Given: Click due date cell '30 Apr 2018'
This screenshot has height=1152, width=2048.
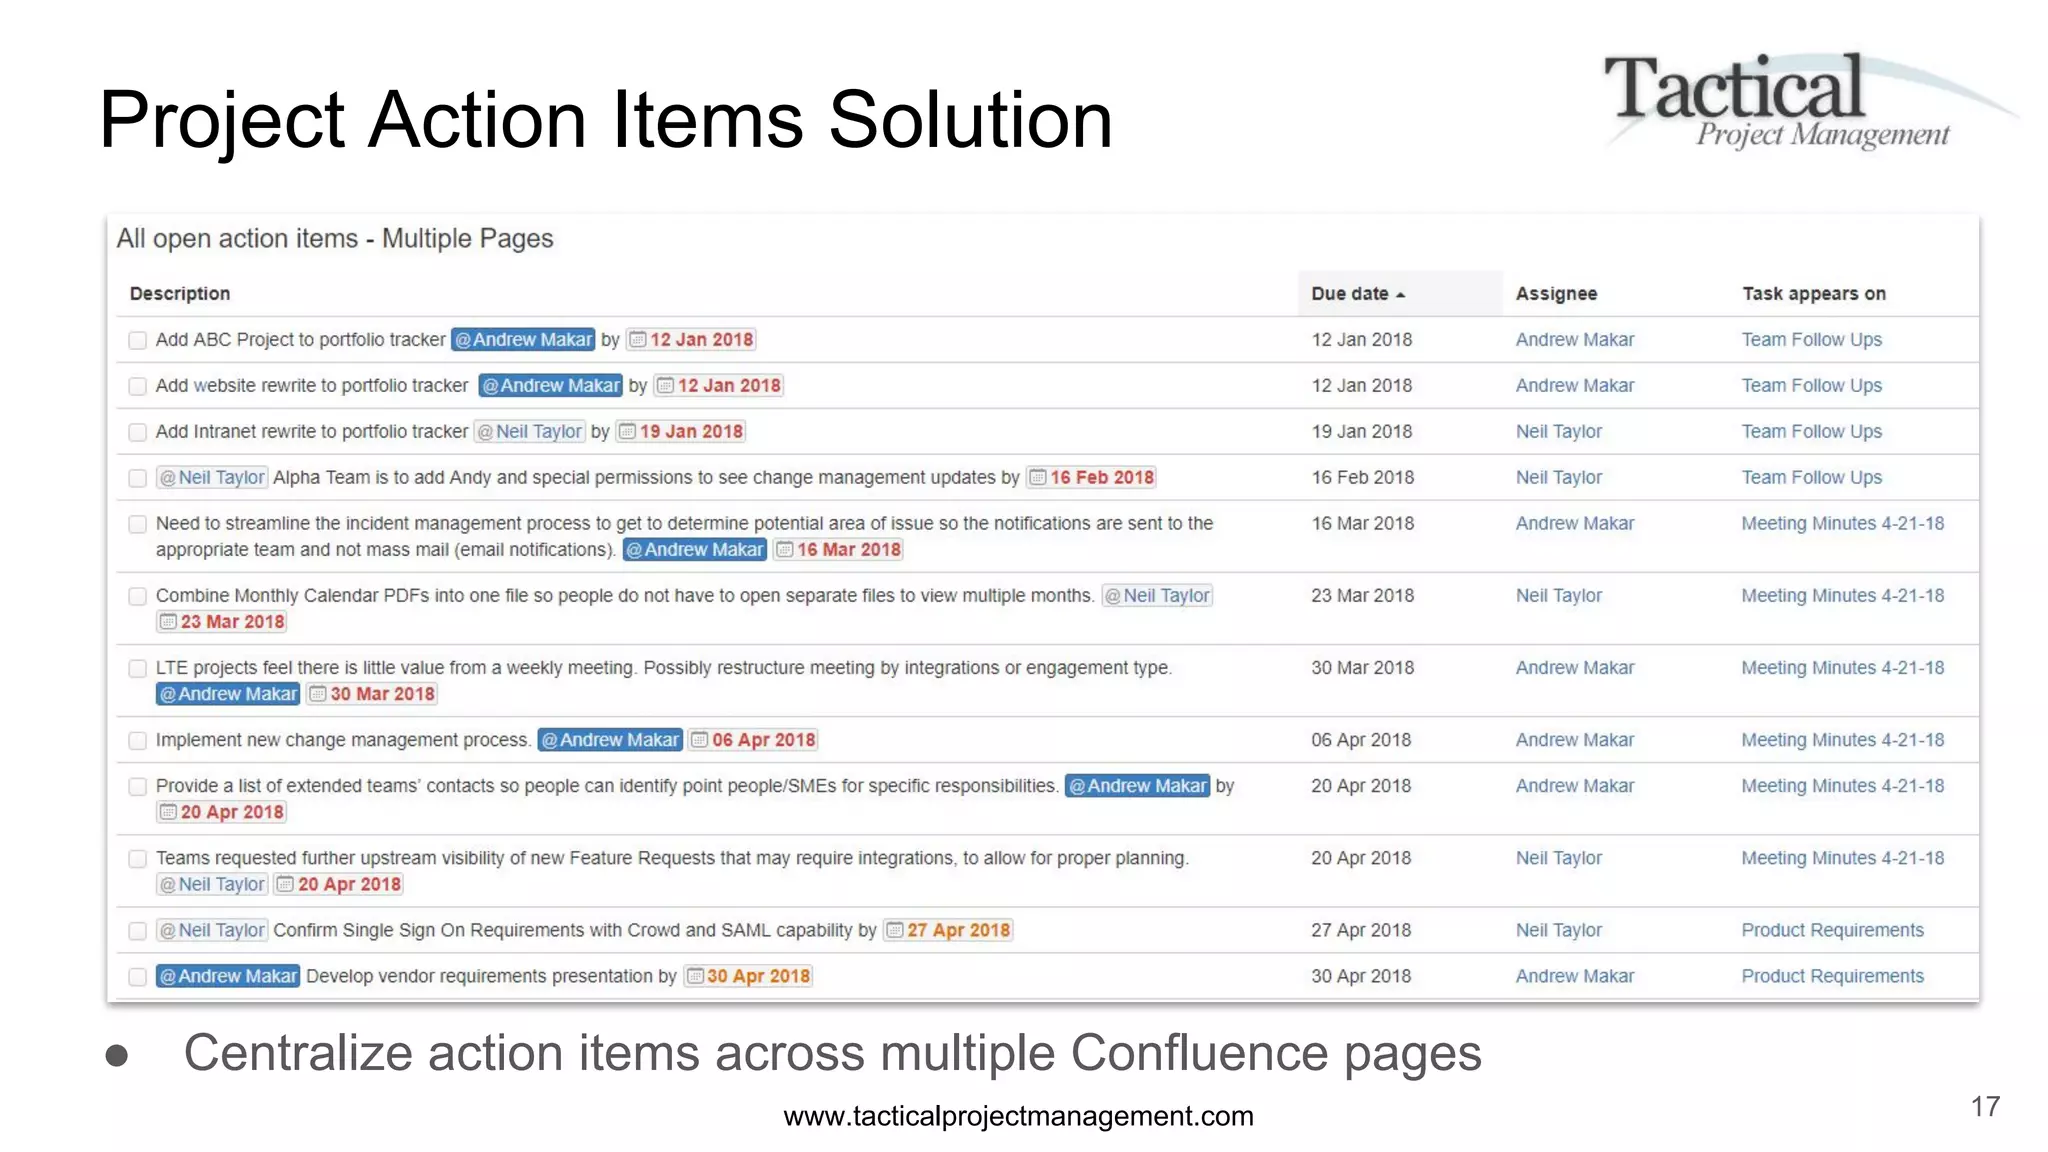Looking at the screenshot, I should pos(1361,976).
